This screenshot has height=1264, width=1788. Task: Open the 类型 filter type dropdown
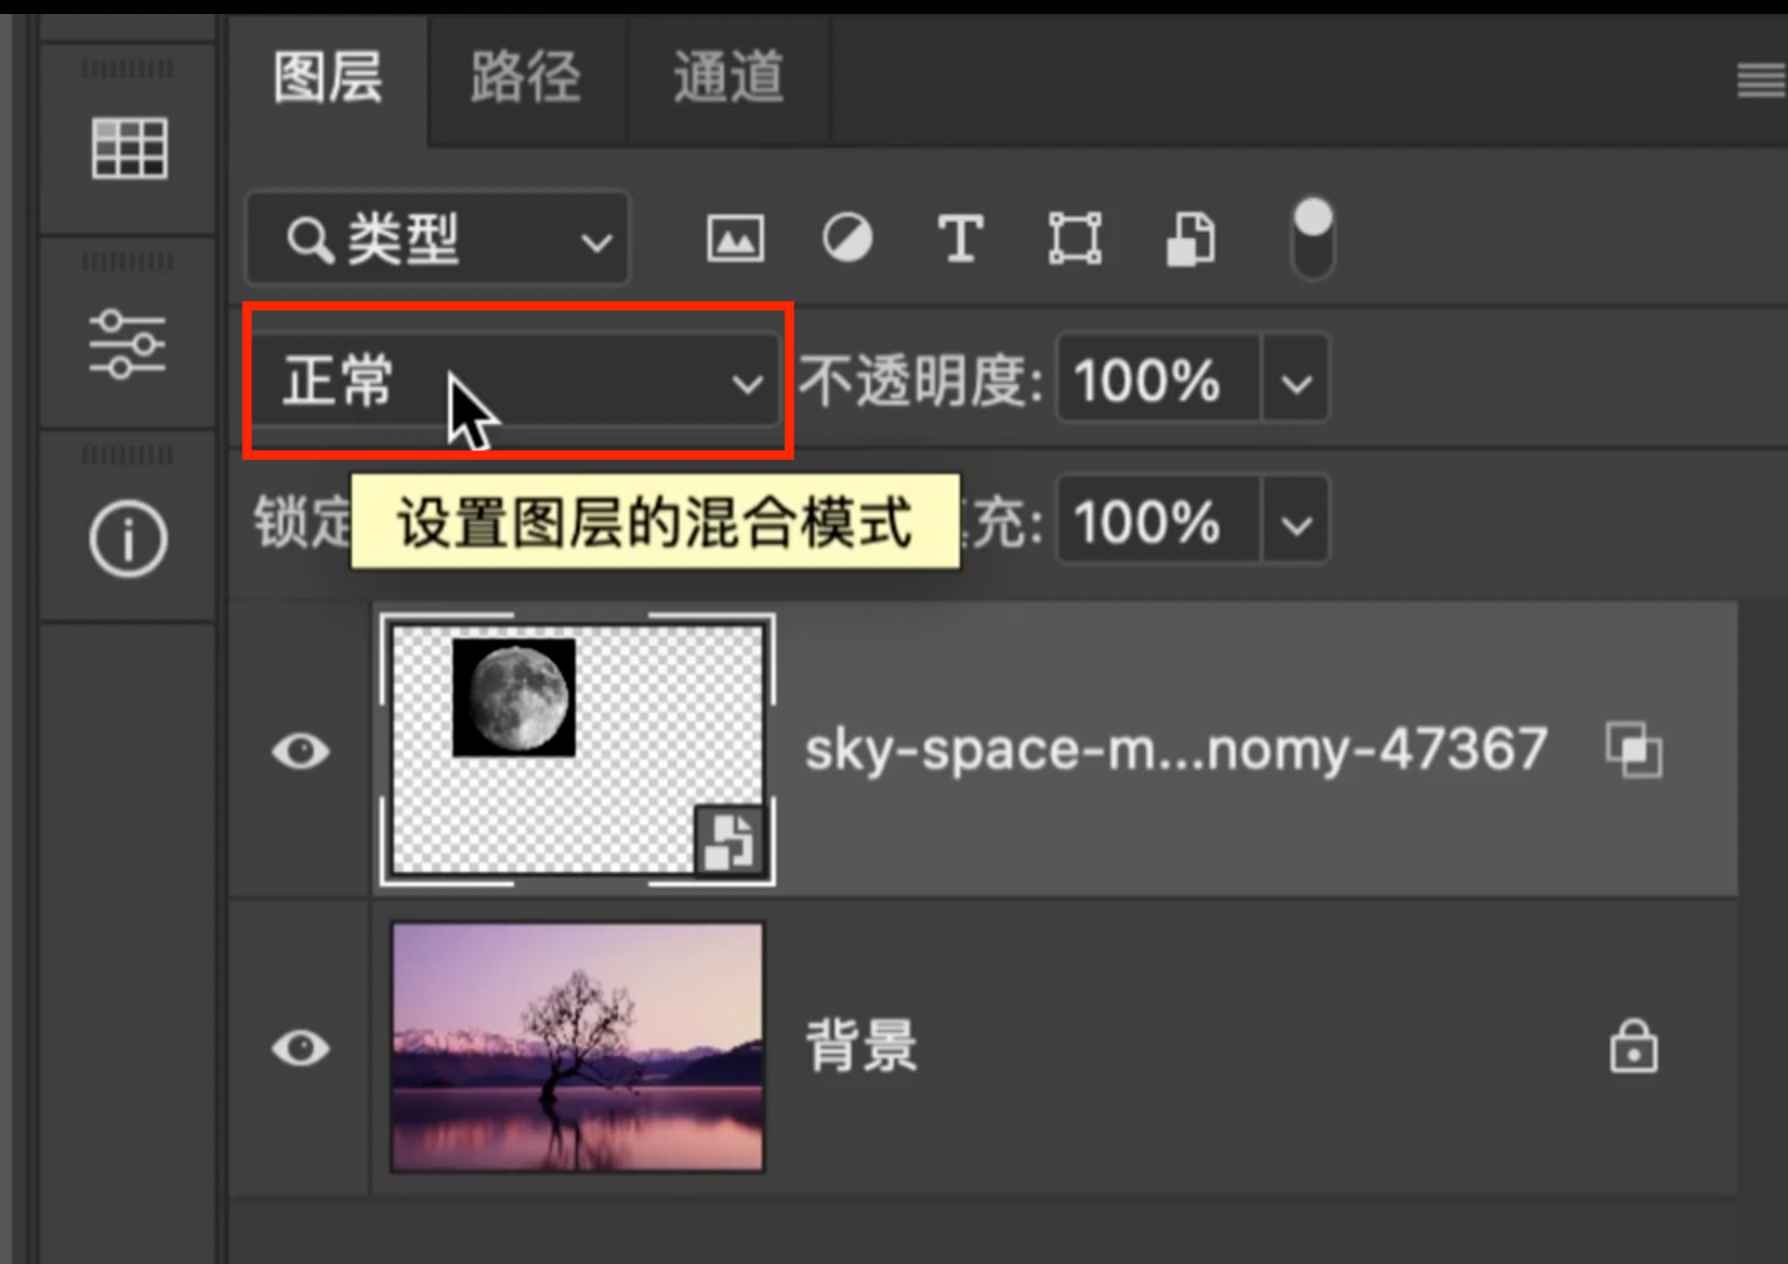point(438,240)
